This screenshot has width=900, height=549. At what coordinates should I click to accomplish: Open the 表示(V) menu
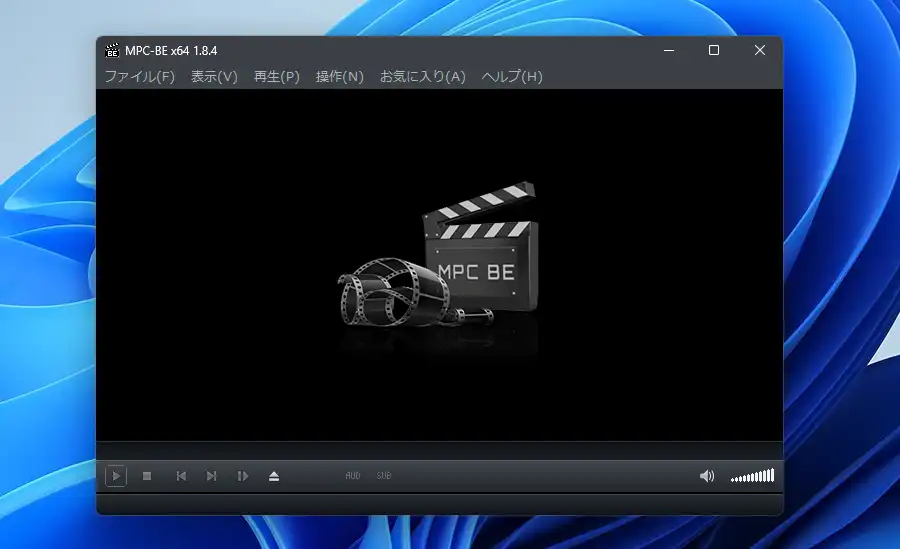pos(214,76)
